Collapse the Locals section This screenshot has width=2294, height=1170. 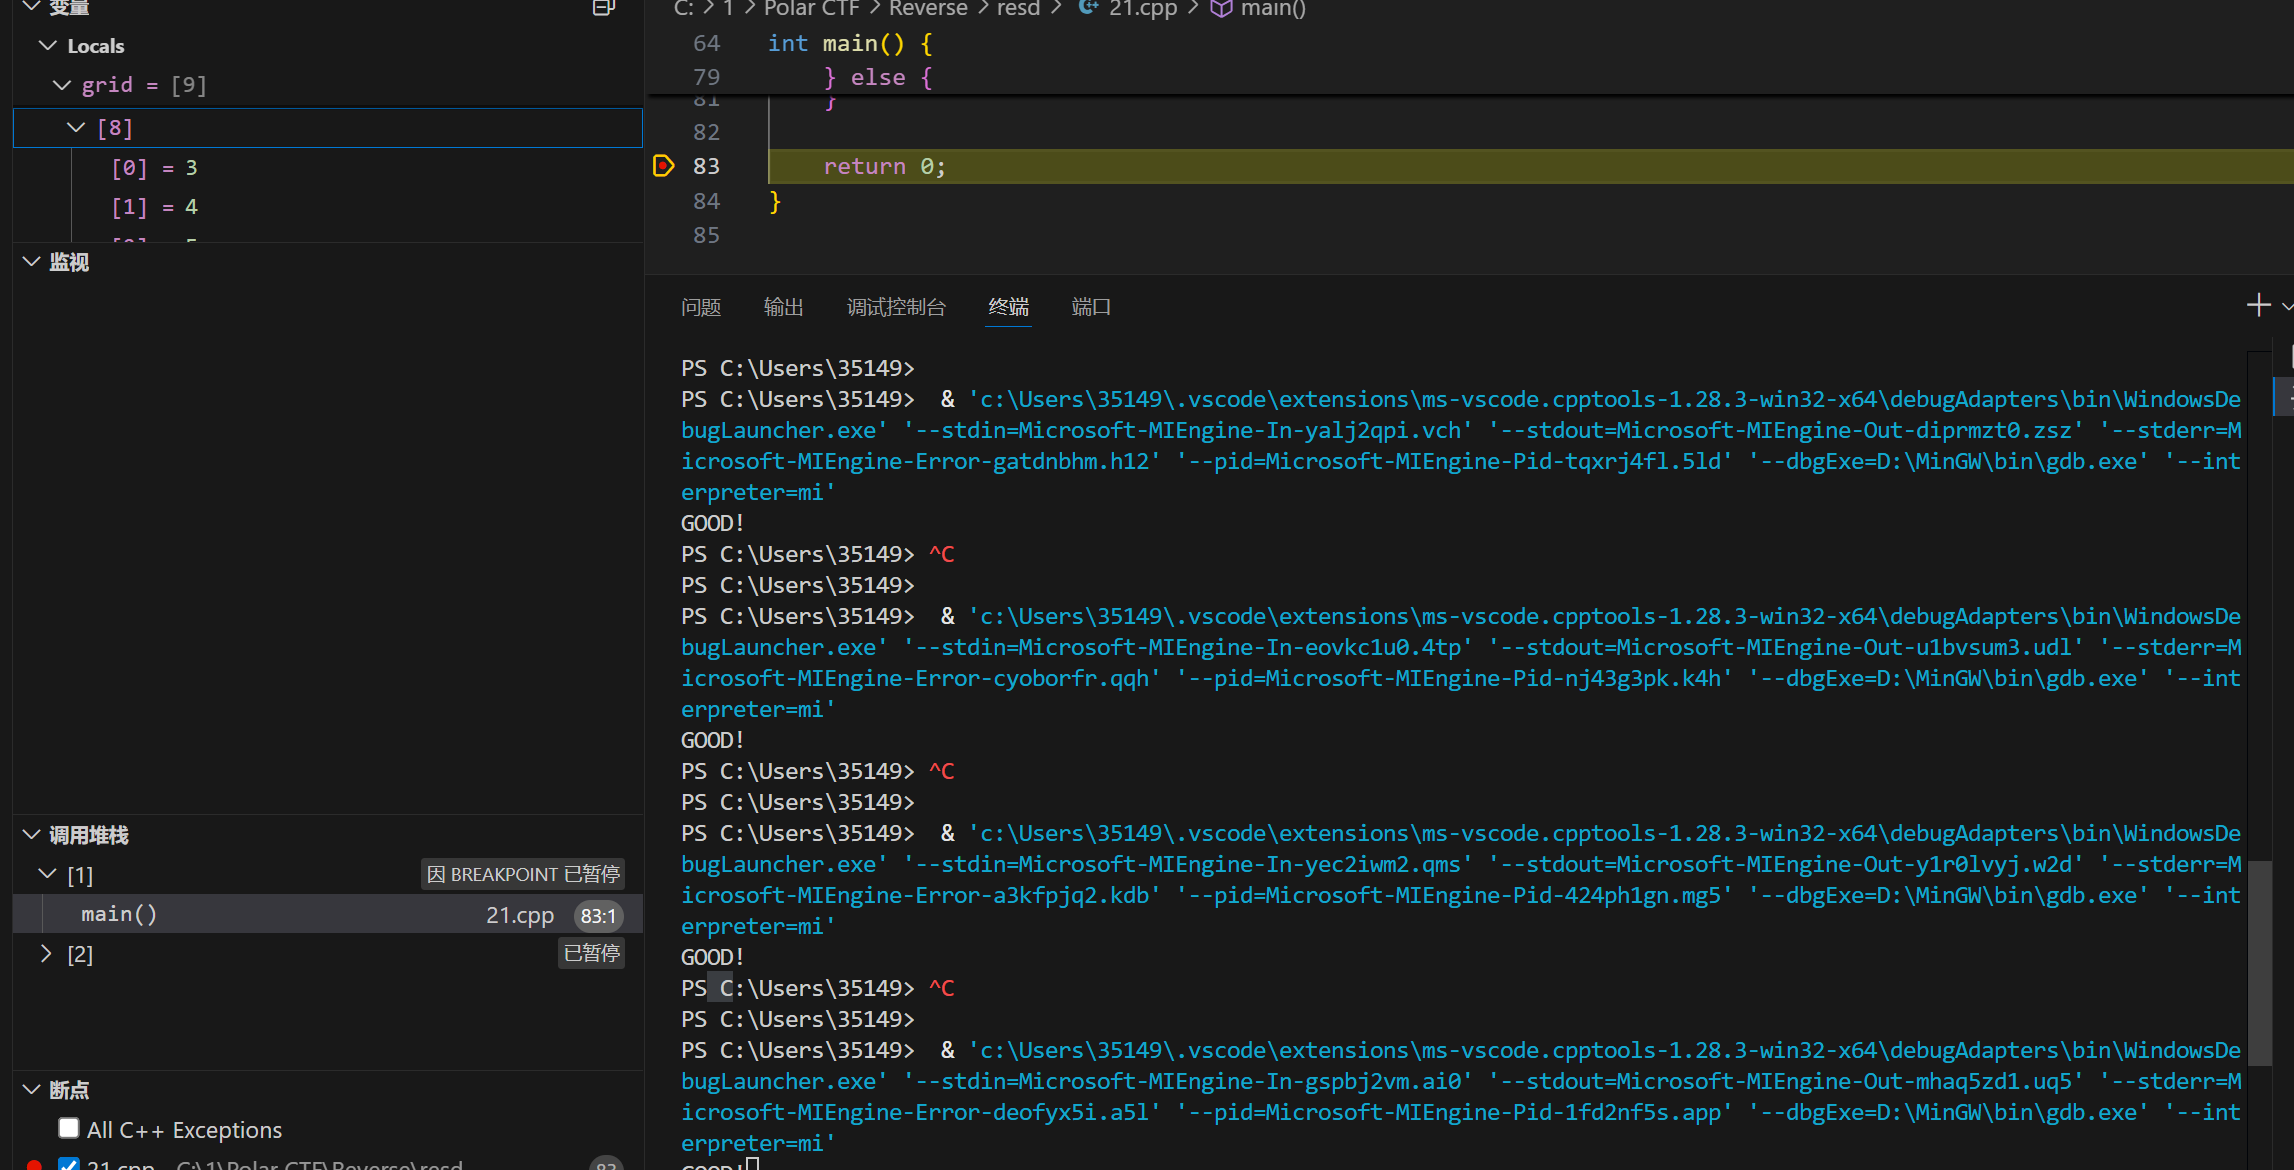click(47, 46)
